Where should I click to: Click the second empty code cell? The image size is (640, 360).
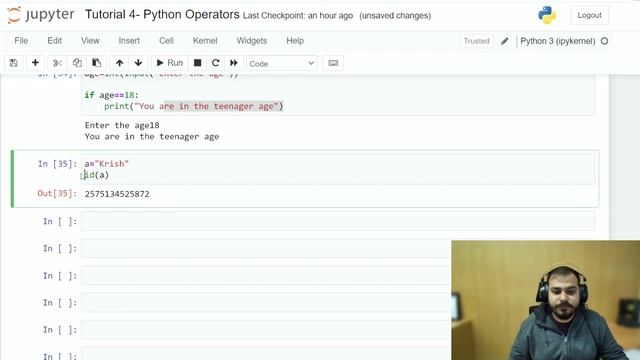click(x=266, y=248)
